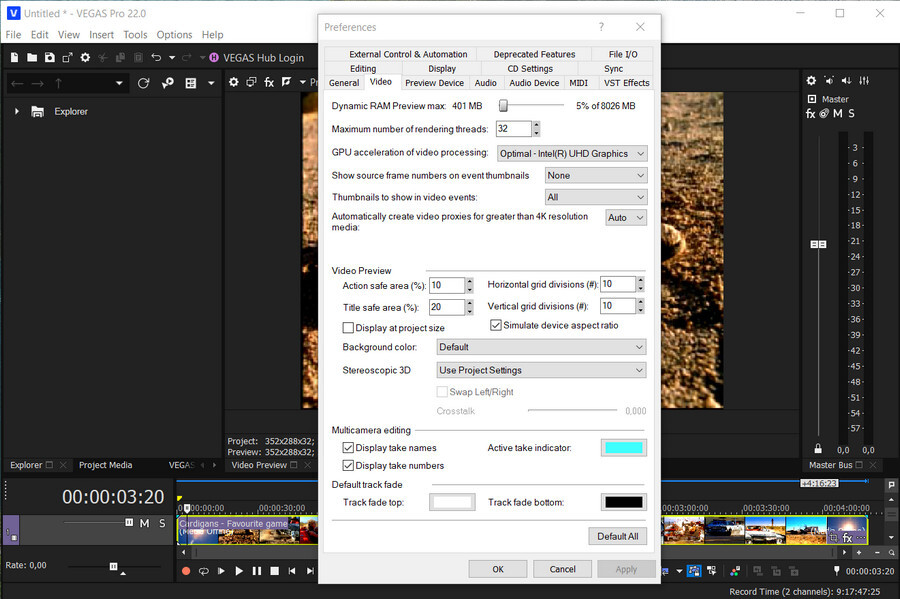Click the Master bus lock icon

tap(818, 449)
